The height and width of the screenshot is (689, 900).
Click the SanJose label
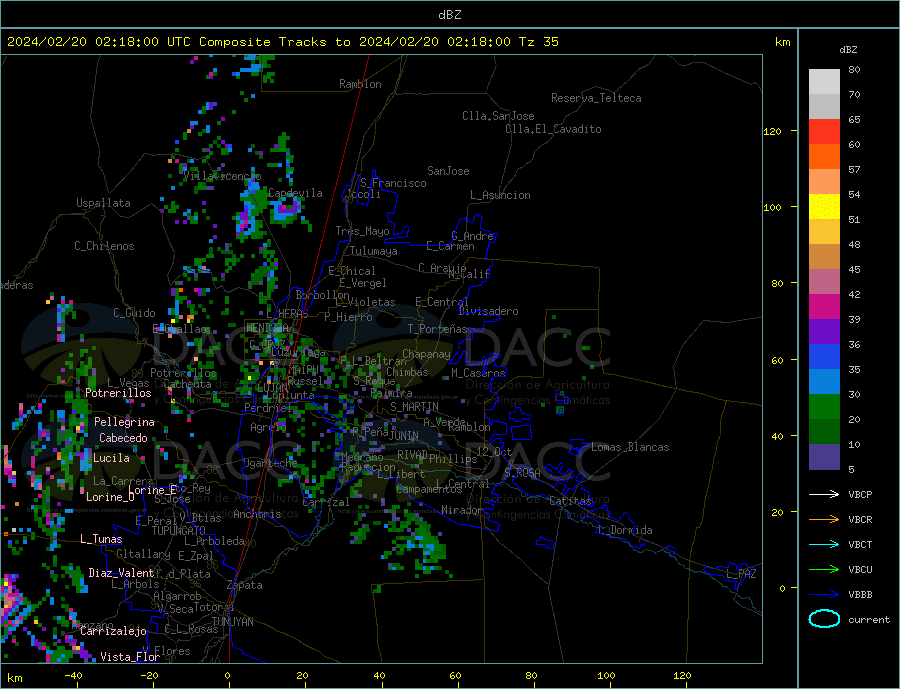448,171
